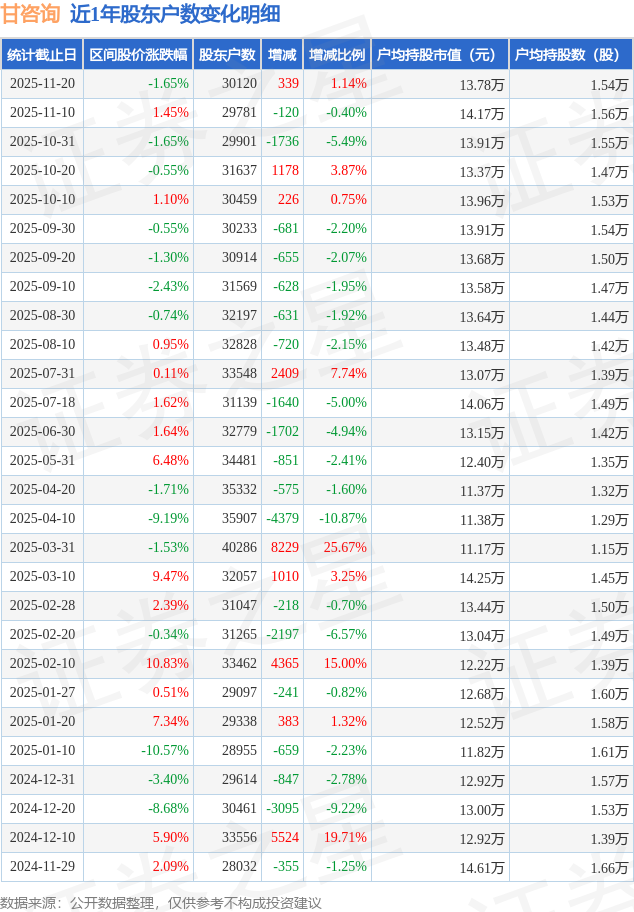Select the 2025-11-20 date cell
Viewport: 634px width, 912px height.
point(42,84)
